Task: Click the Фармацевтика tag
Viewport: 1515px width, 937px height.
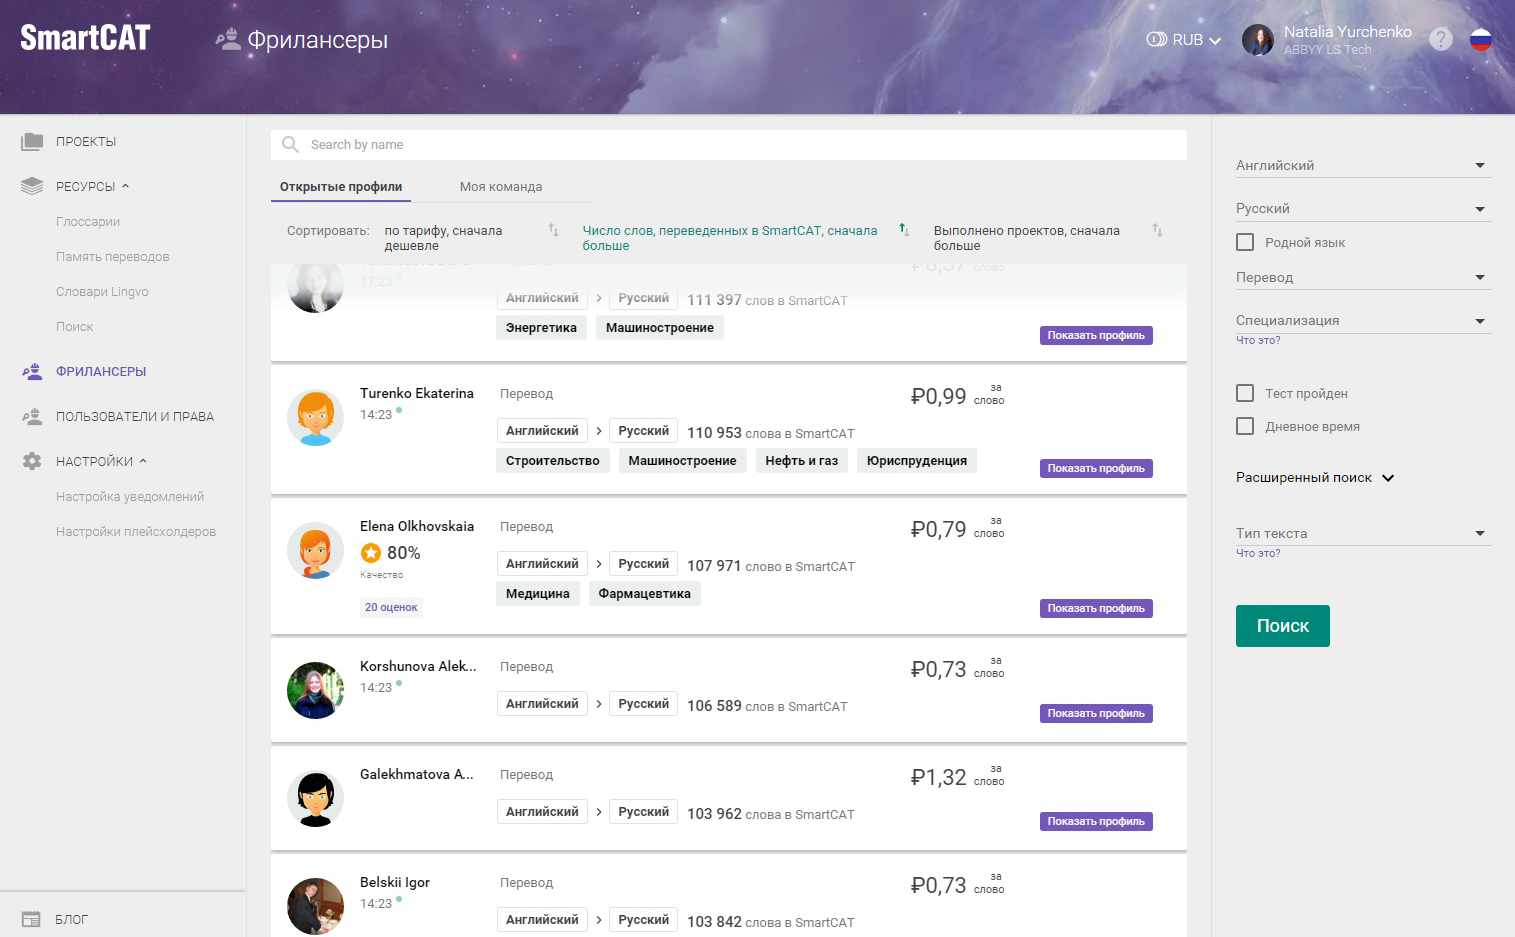Action: pyautogui.click(x=644, y=594)
